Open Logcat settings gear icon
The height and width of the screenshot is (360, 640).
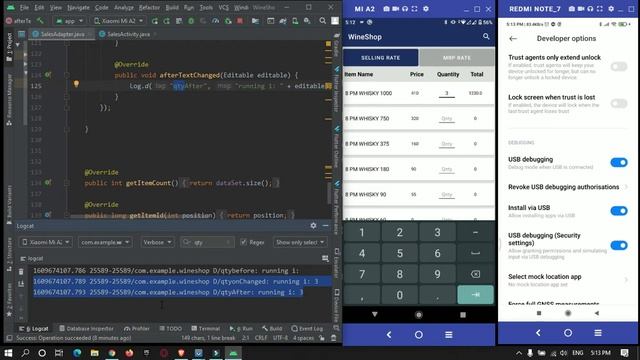pyautogui.click(x=313, y=225)
